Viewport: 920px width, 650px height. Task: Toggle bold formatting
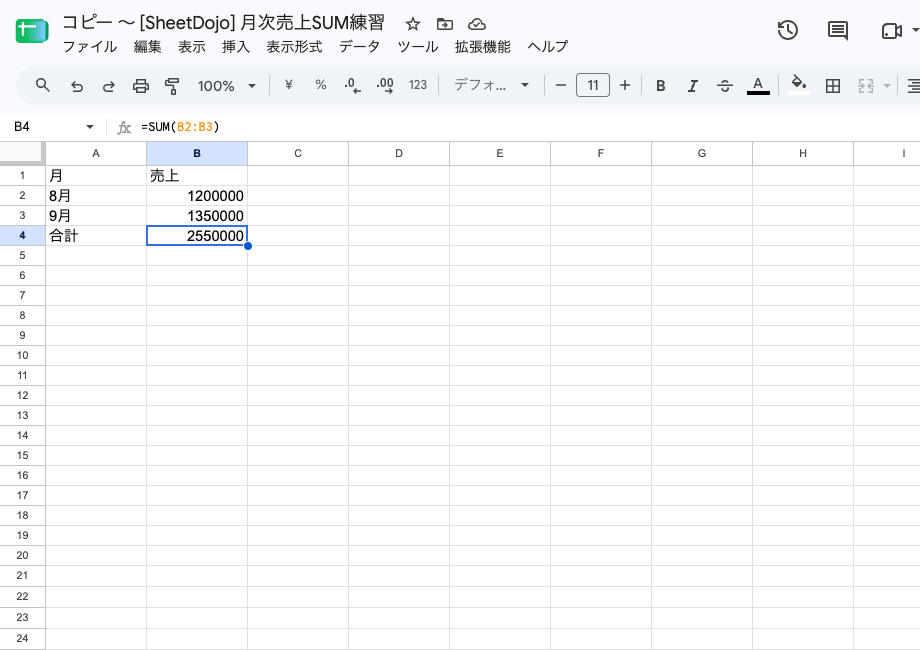(x=660, y=86)
